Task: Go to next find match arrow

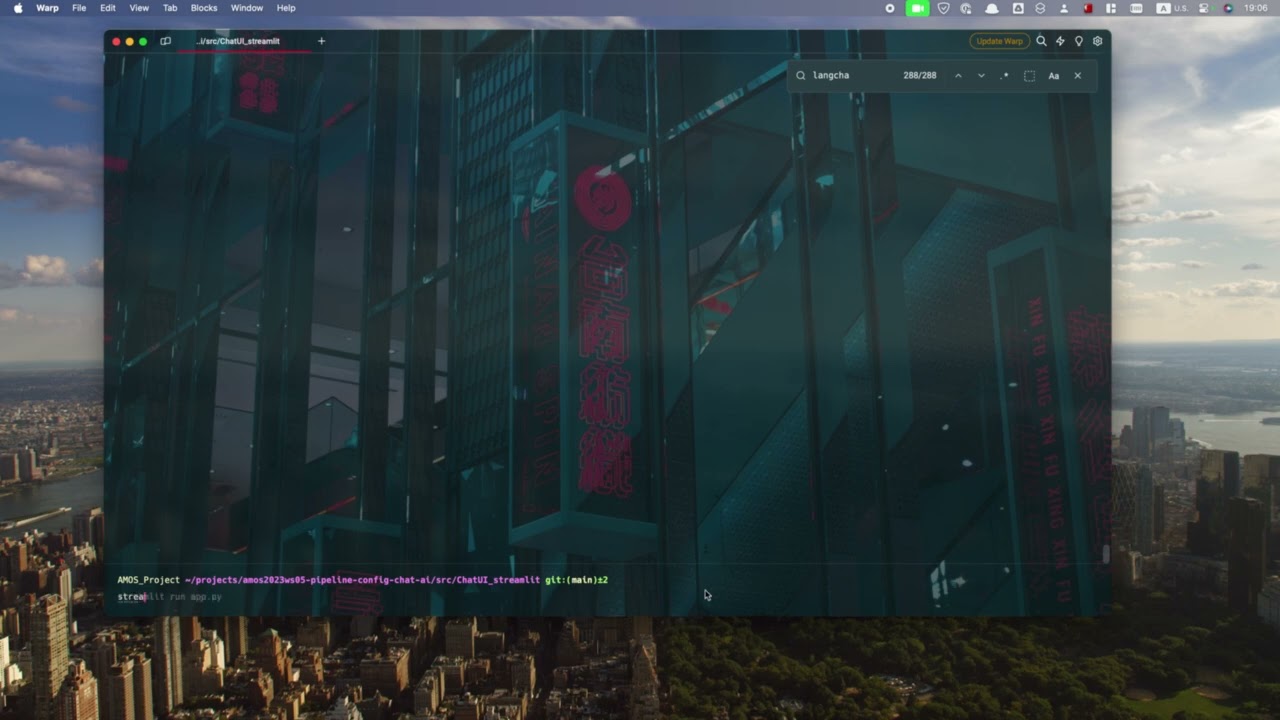Action: pyautogui.click(x=981, y=75)
